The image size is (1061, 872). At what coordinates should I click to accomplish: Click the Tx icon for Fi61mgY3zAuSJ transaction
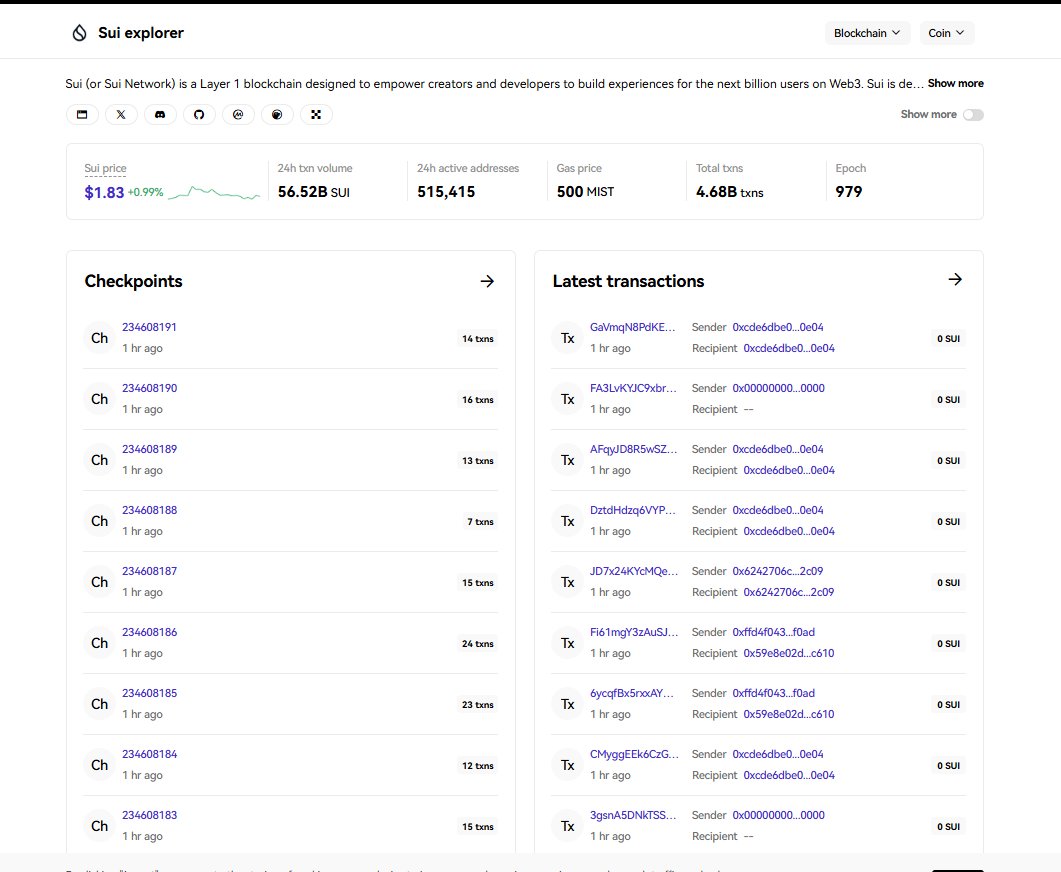[568, 643]
